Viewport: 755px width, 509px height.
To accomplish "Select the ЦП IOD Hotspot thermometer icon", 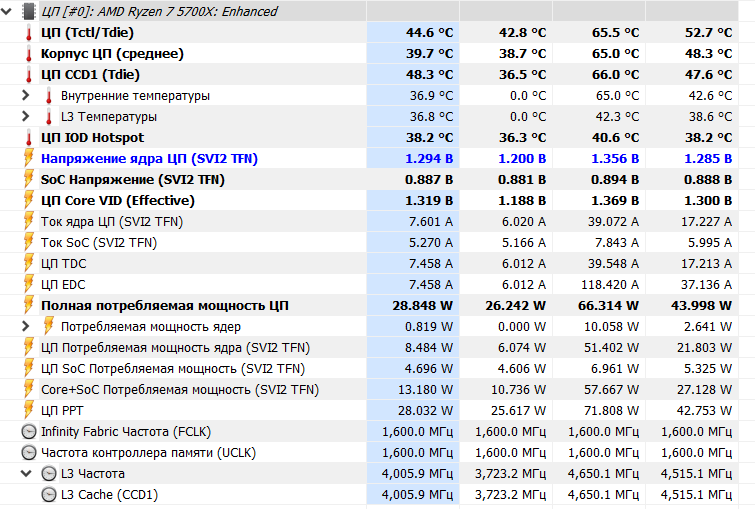I will pos(28,137).
